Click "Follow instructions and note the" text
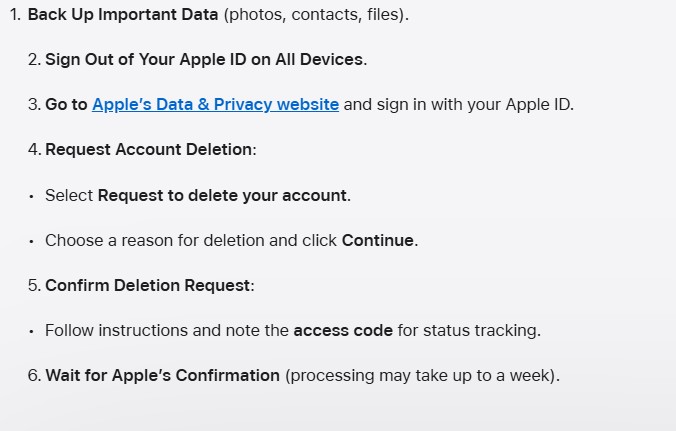Image resolution: width=676 pixels, height=431 pixels. coord(167,330)
